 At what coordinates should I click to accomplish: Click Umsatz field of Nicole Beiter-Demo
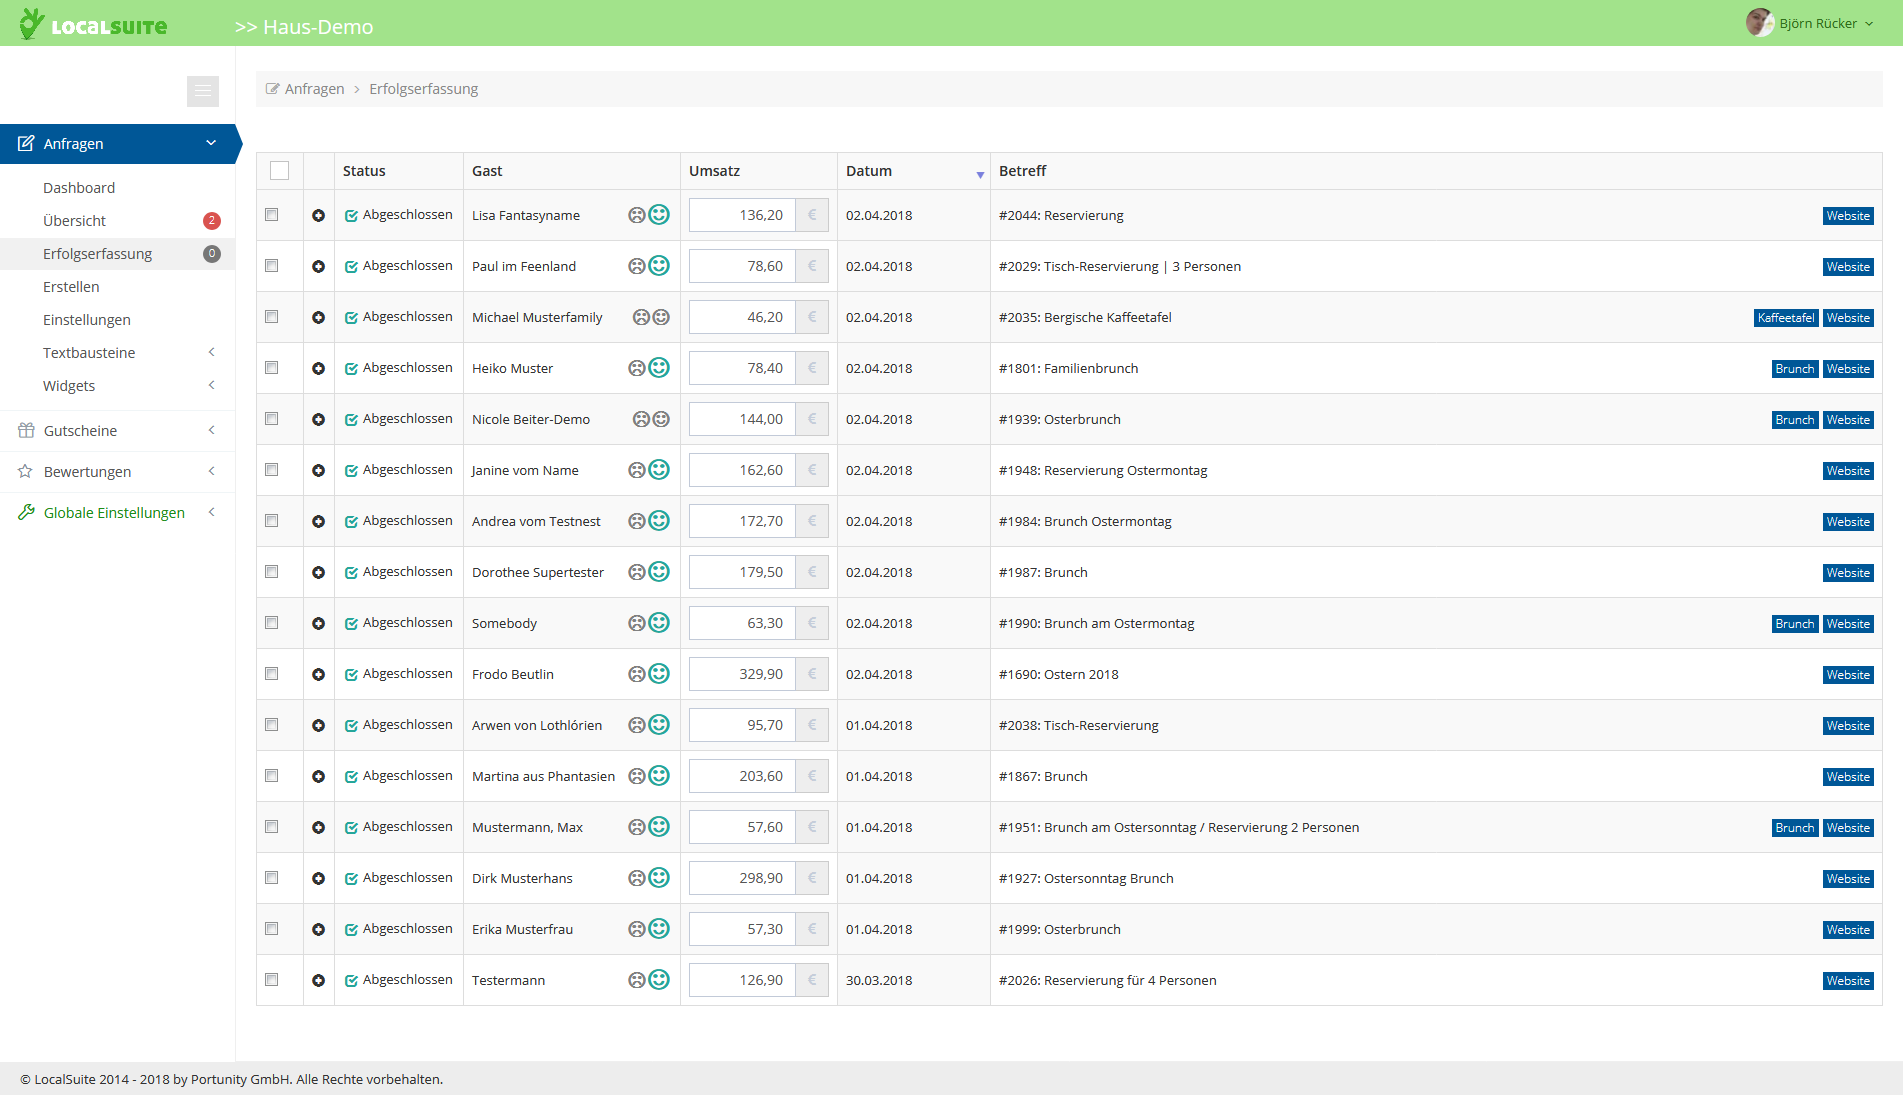tap(743, 419)
